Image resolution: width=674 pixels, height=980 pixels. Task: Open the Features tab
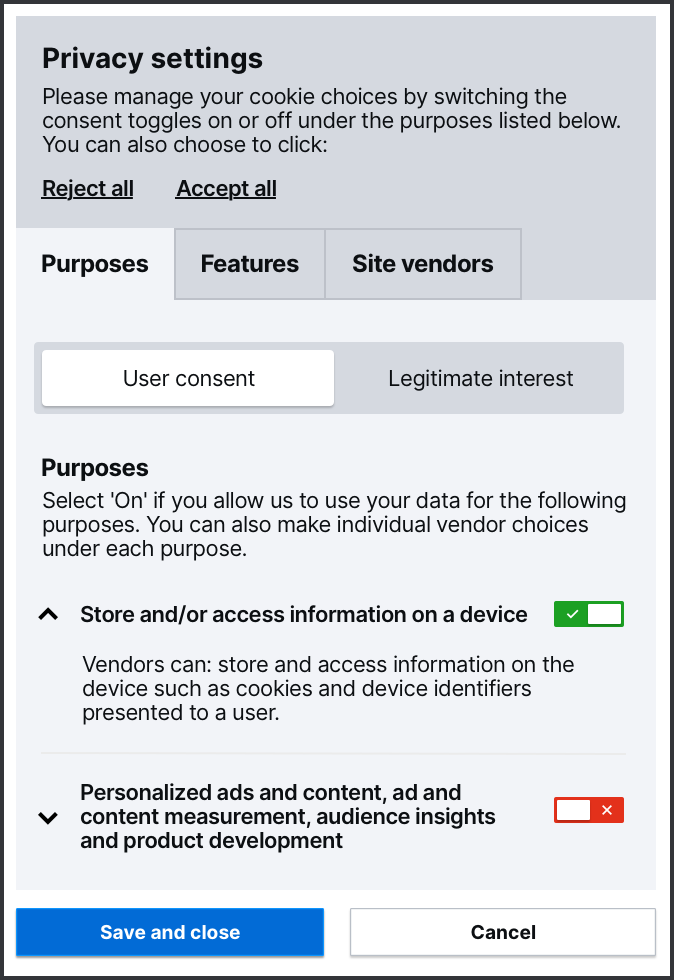(x=250, y=264)
